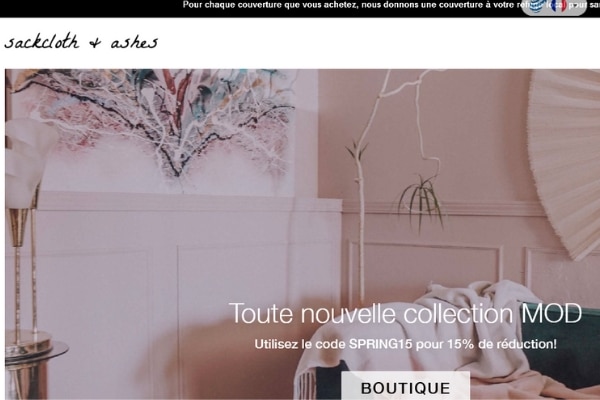The height and width of the screenshot is (400, 600).
Task: Click the BOUTIQUE button
Action: tap(406, 387)
